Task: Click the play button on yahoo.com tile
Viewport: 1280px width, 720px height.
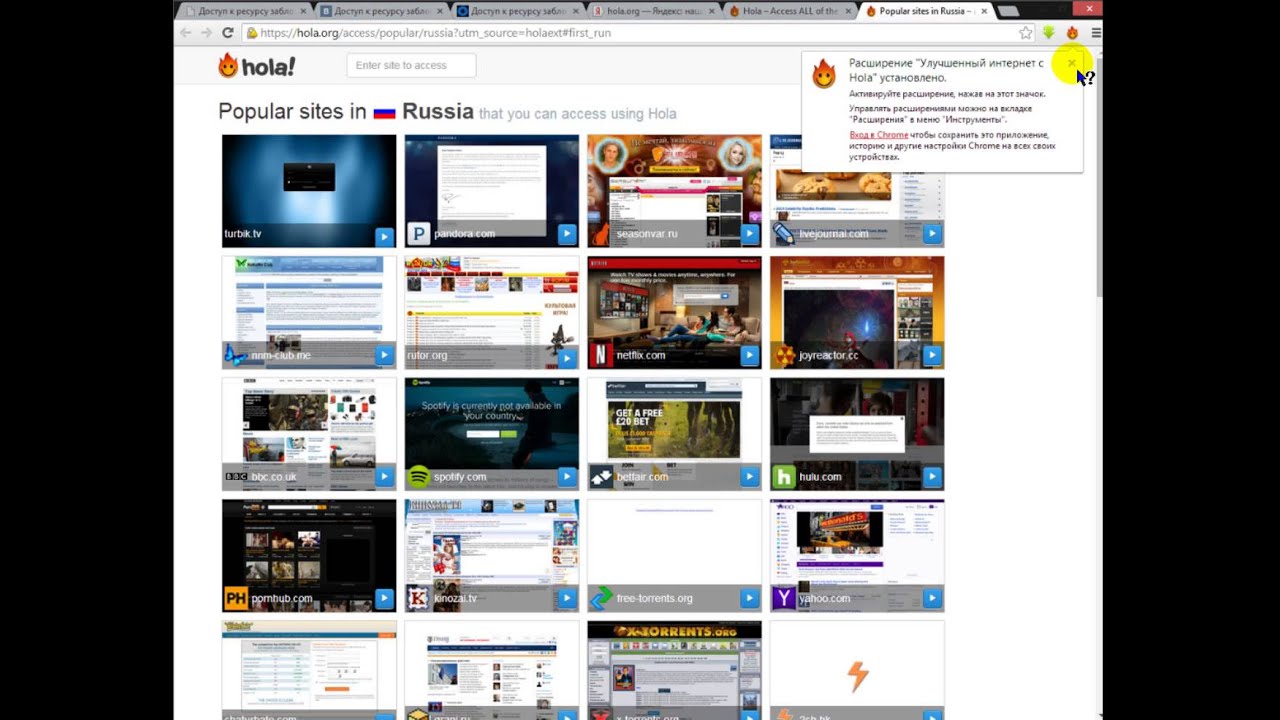Action: pos(932,599)
